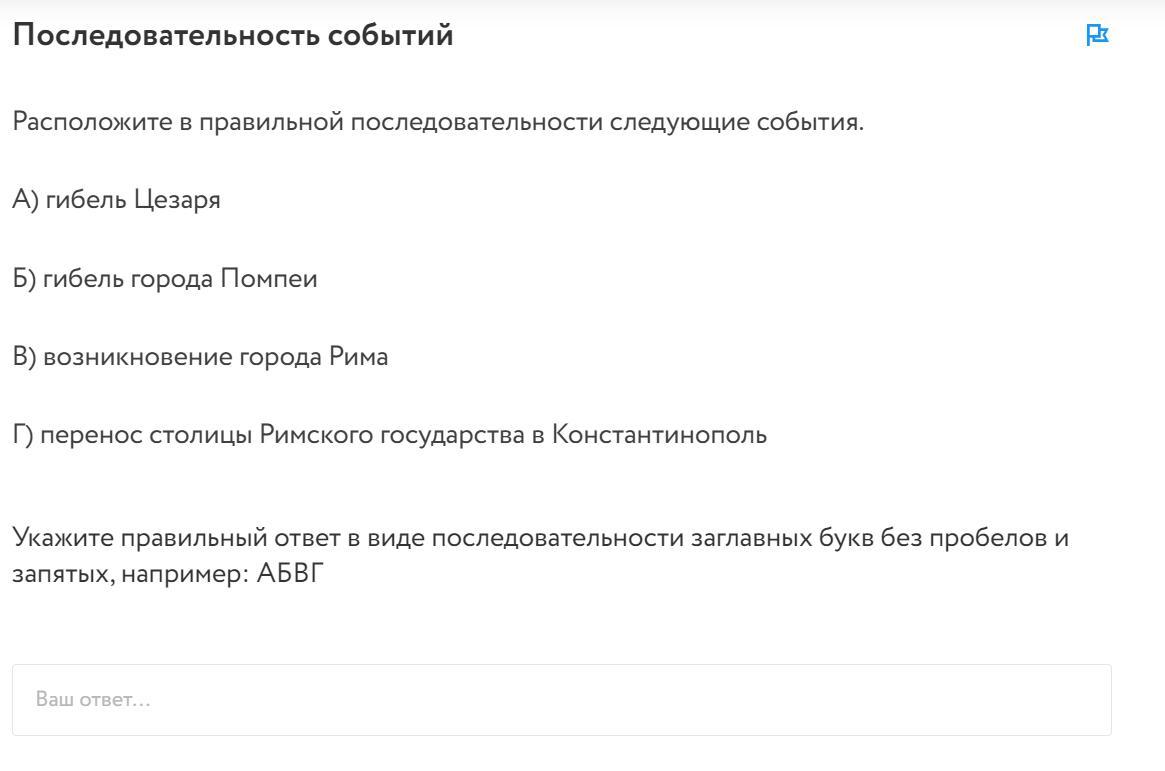Select option Г) перенос столицы text
Viewport: 1165px width, 771px height.
click(389, 435)
